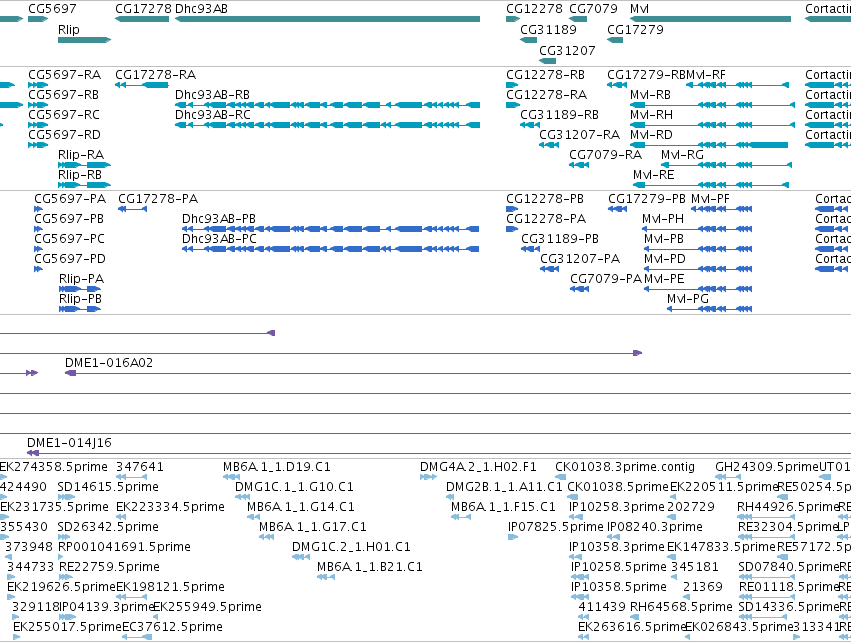Select protein Rlip-PA
The height and width of the screenshot is (642, 851).
80,289
